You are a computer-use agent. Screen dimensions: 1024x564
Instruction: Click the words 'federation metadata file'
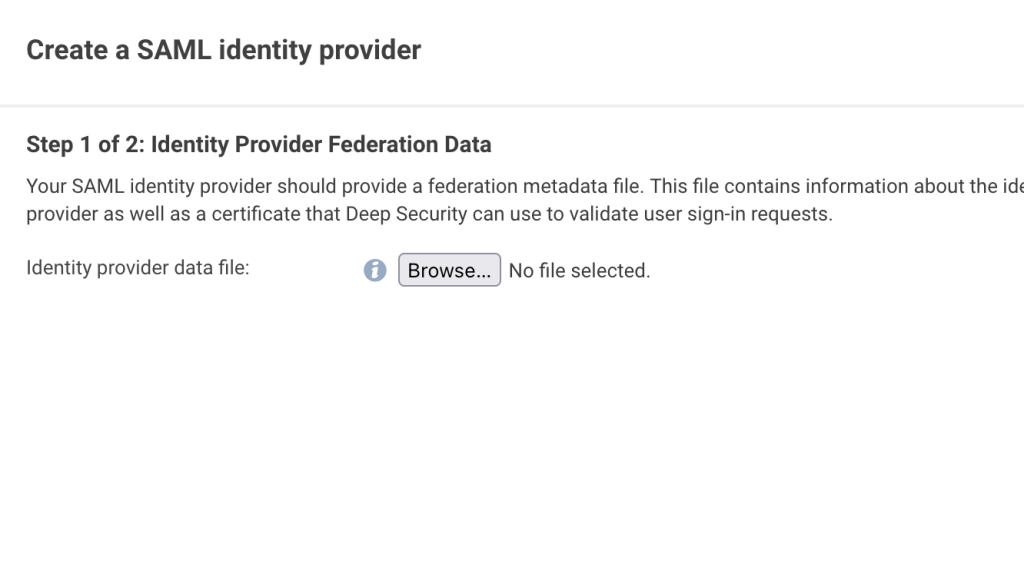536,186
